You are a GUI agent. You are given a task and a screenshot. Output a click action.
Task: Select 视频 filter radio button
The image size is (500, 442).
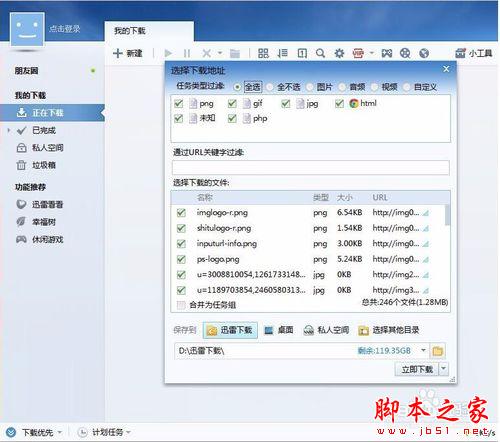374,87
